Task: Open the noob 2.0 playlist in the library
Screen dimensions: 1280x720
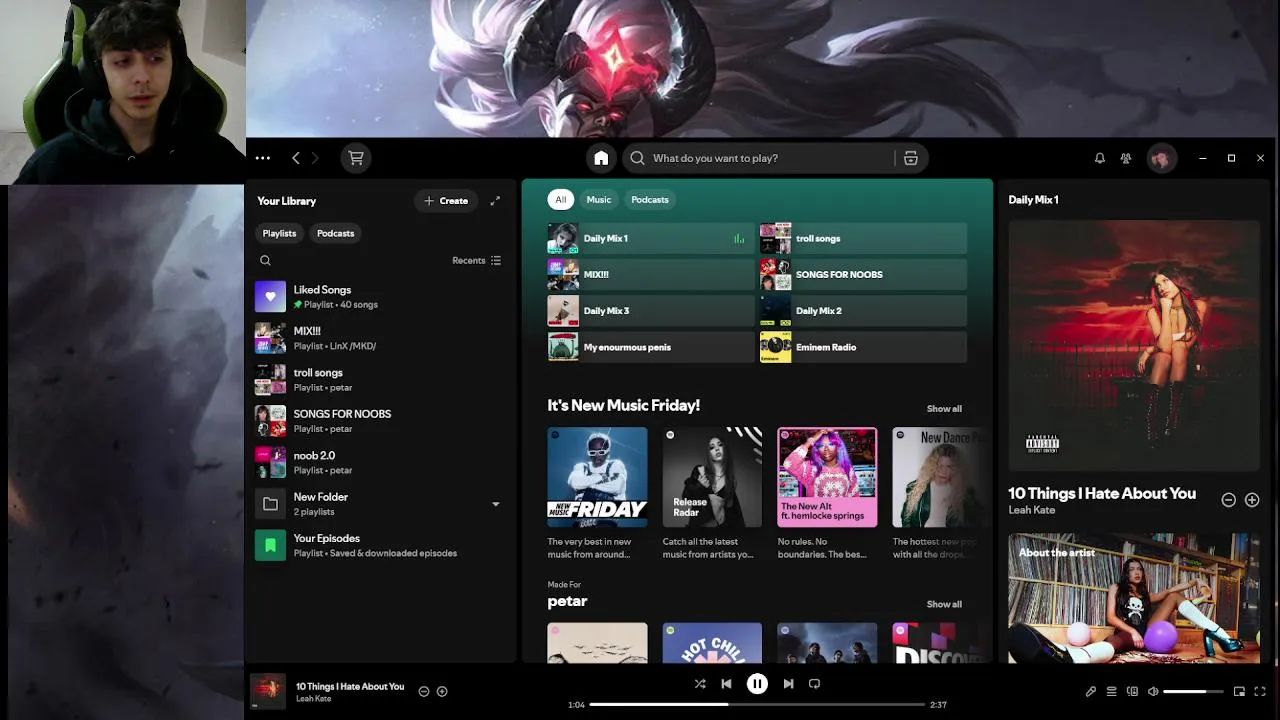Action: pos(380,462)
